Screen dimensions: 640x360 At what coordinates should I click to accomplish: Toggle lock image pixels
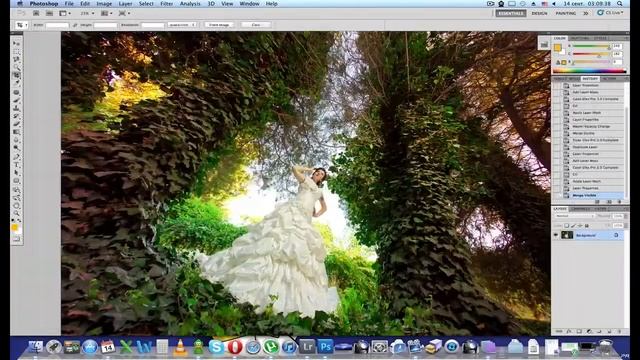[573, 226]
